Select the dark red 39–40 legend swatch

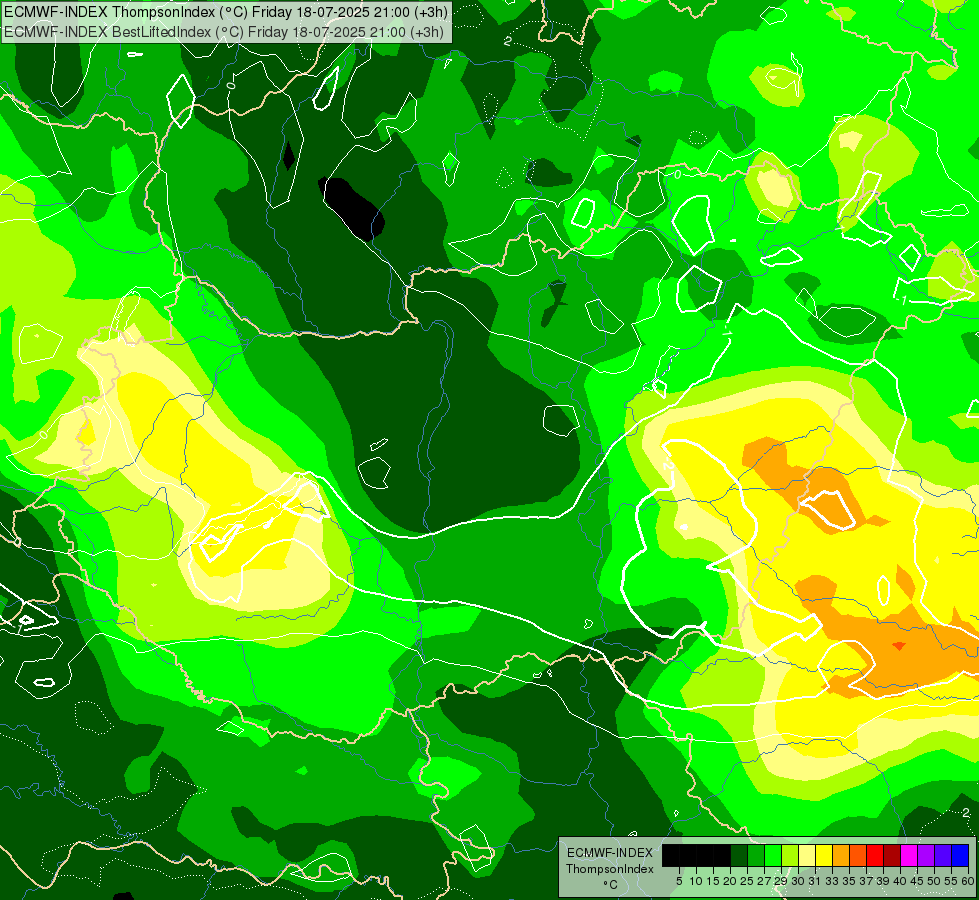892,855
